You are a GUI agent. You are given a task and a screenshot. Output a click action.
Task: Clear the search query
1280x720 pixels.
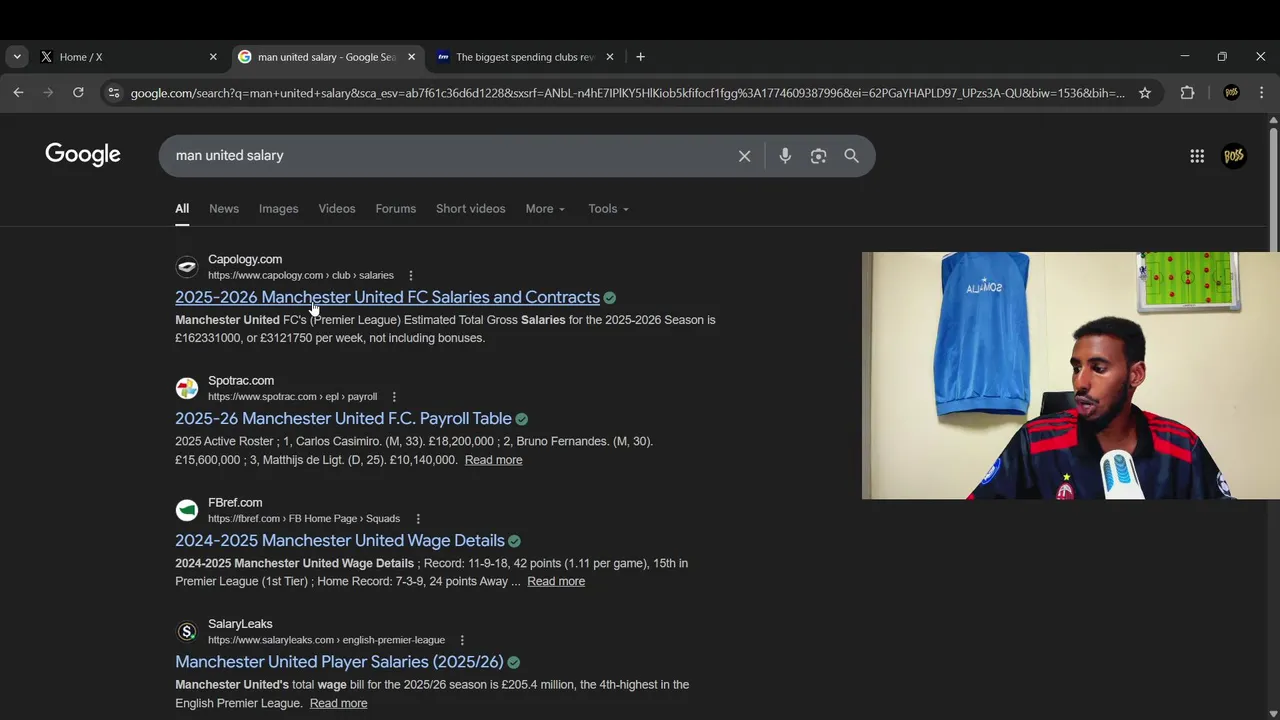(744, 156)
